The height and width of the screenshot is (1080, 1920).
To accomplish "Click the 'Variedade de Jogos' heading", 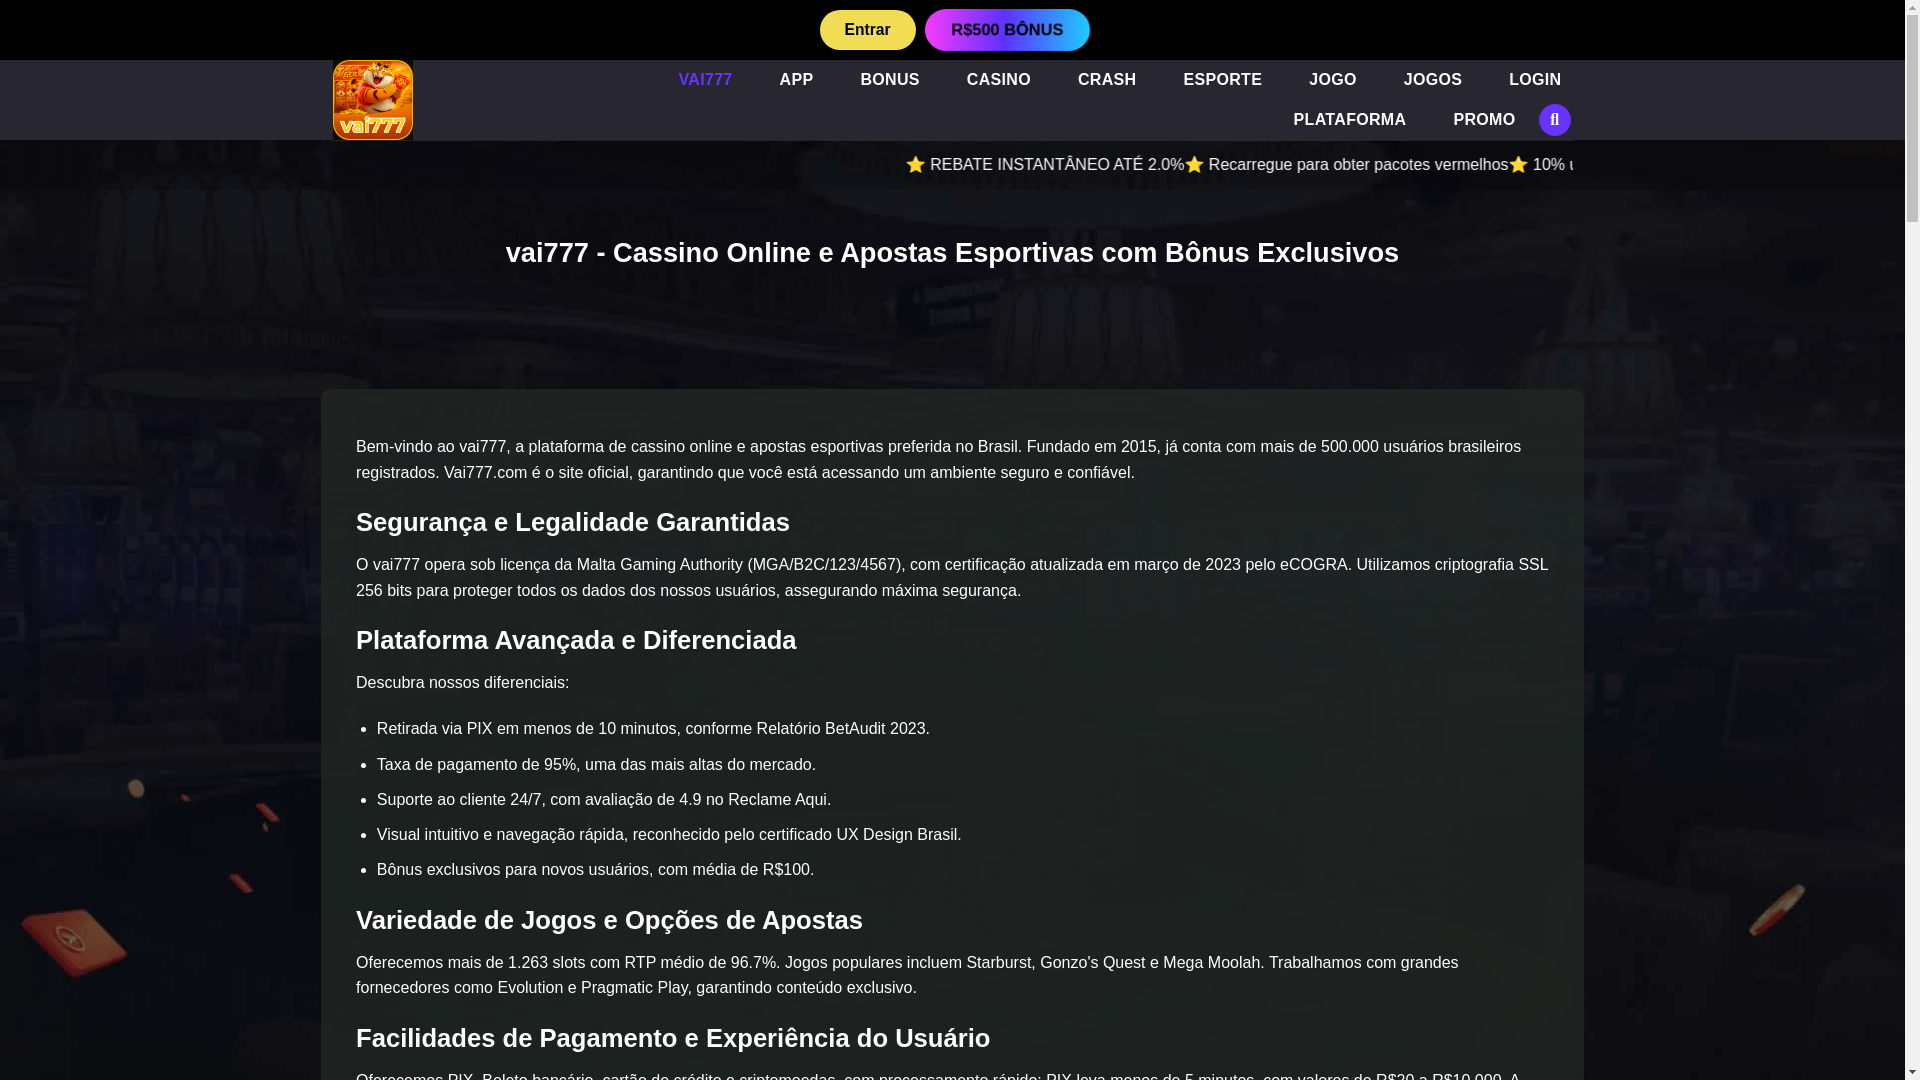I will pos(609,920).
